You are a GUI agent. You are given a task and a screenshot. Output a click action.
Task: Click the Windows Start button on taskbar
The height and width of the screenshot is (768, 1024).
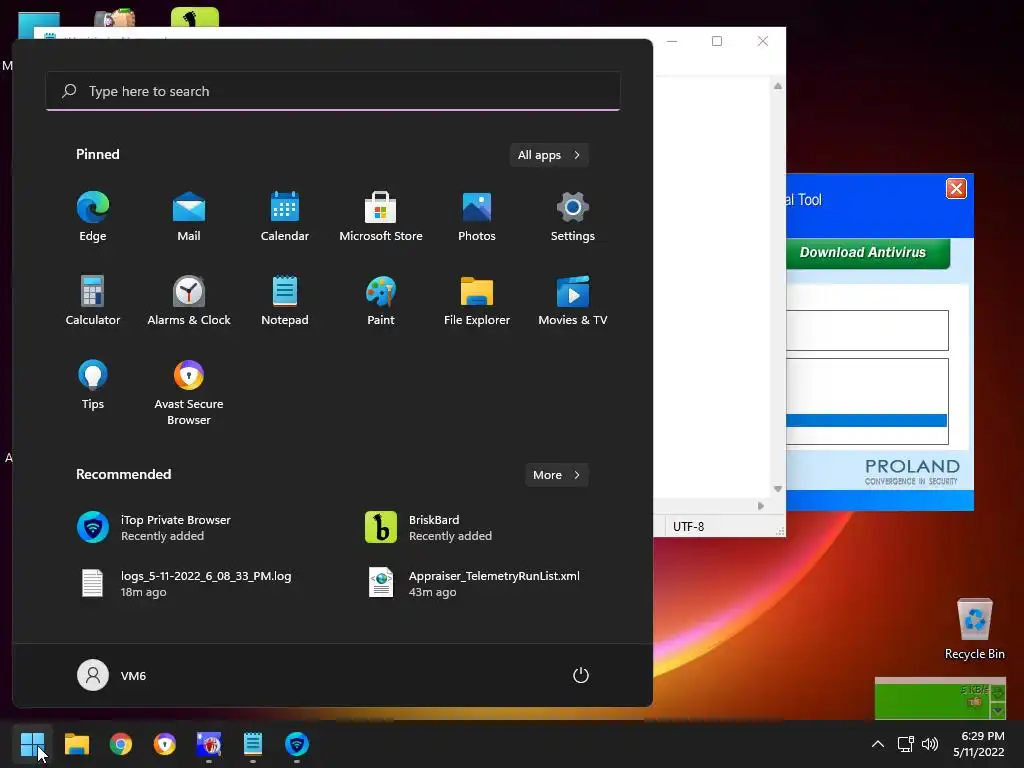32,744
